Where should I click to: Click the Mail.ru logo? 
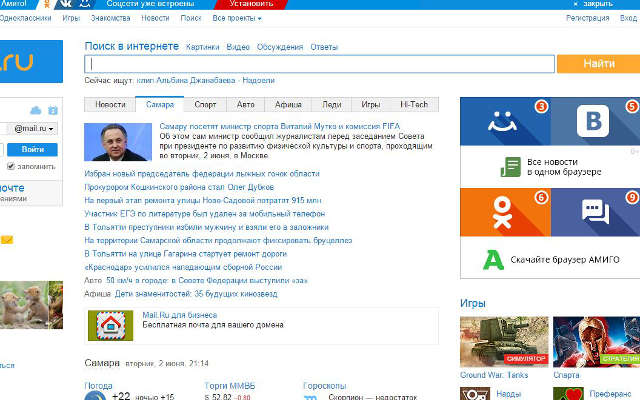click(x=31, y=62)
